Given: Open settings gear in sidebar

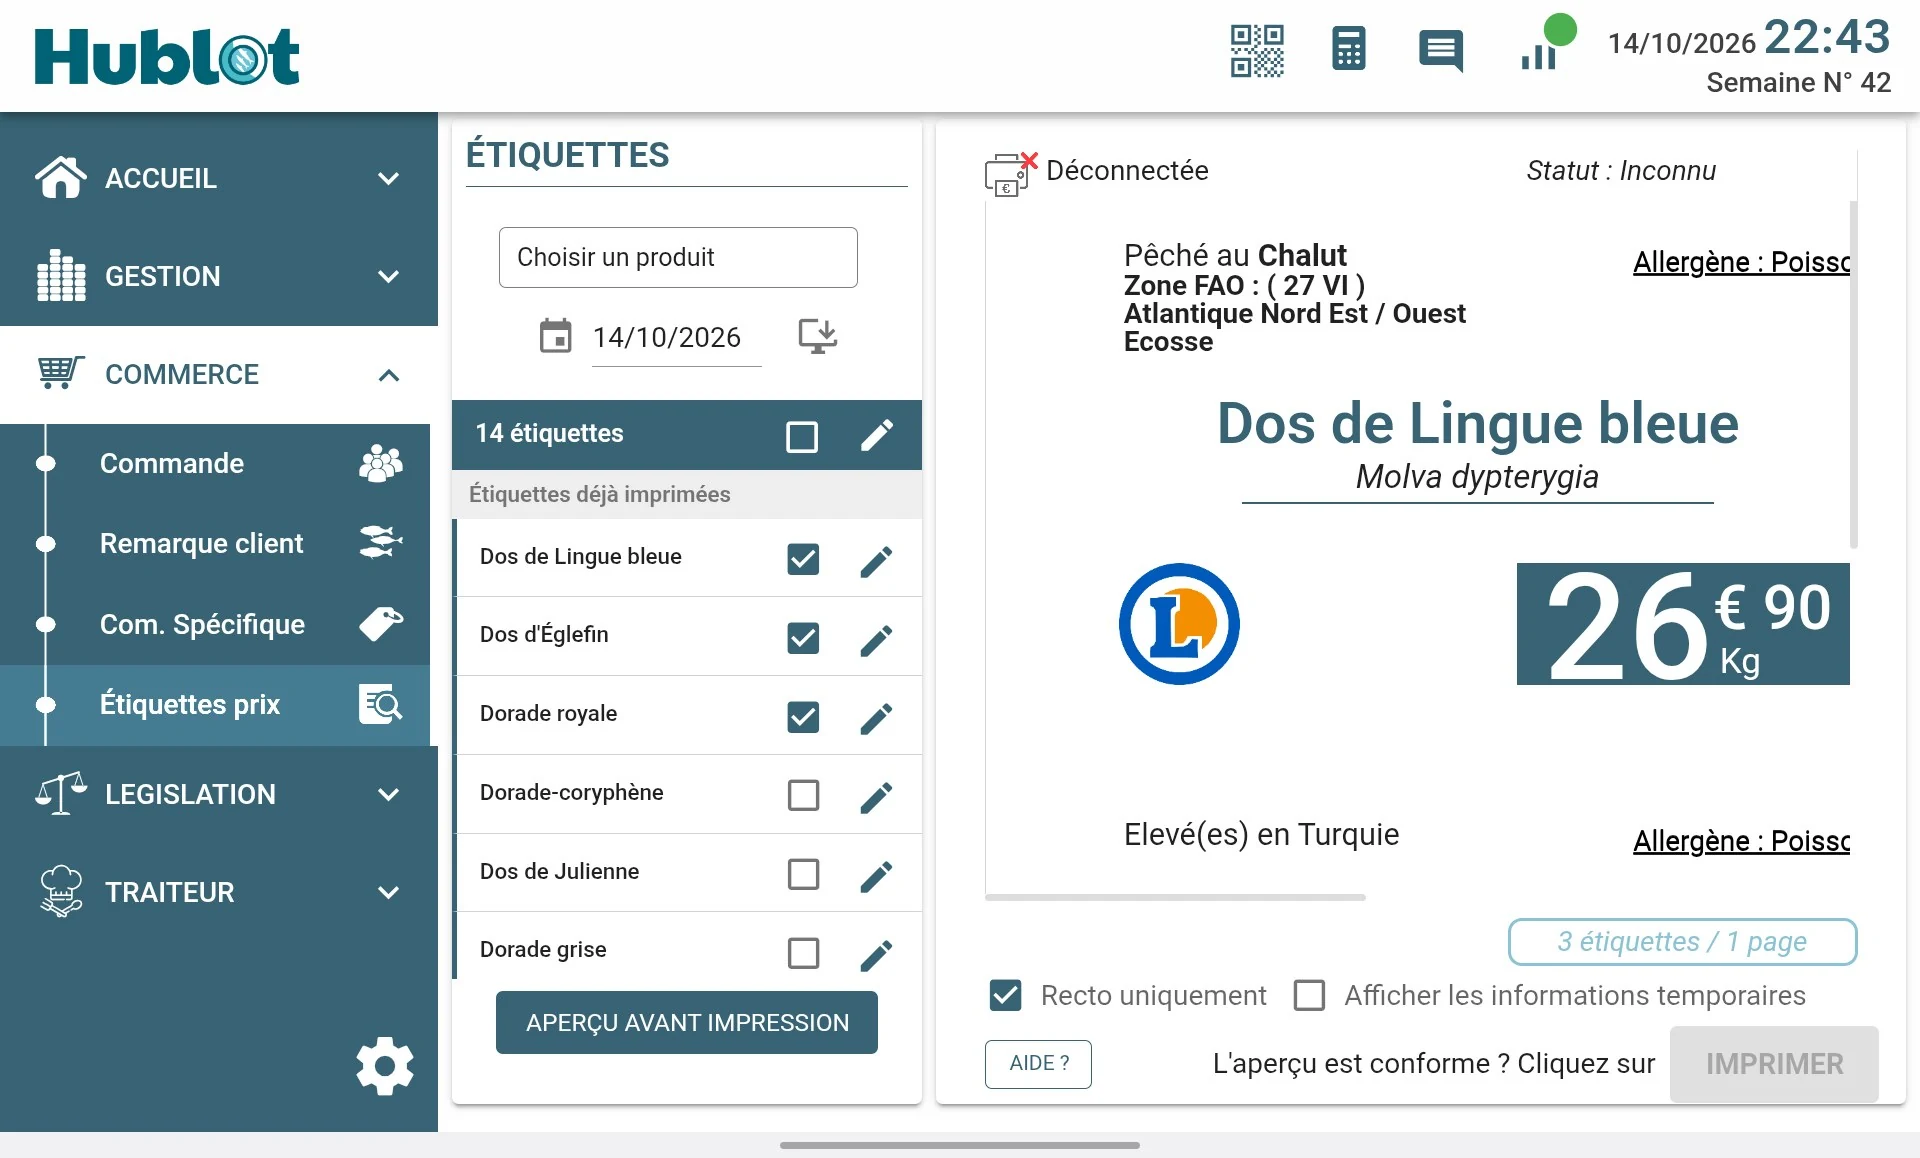Looking at the screenshot, I should (x=385, y=1066).
